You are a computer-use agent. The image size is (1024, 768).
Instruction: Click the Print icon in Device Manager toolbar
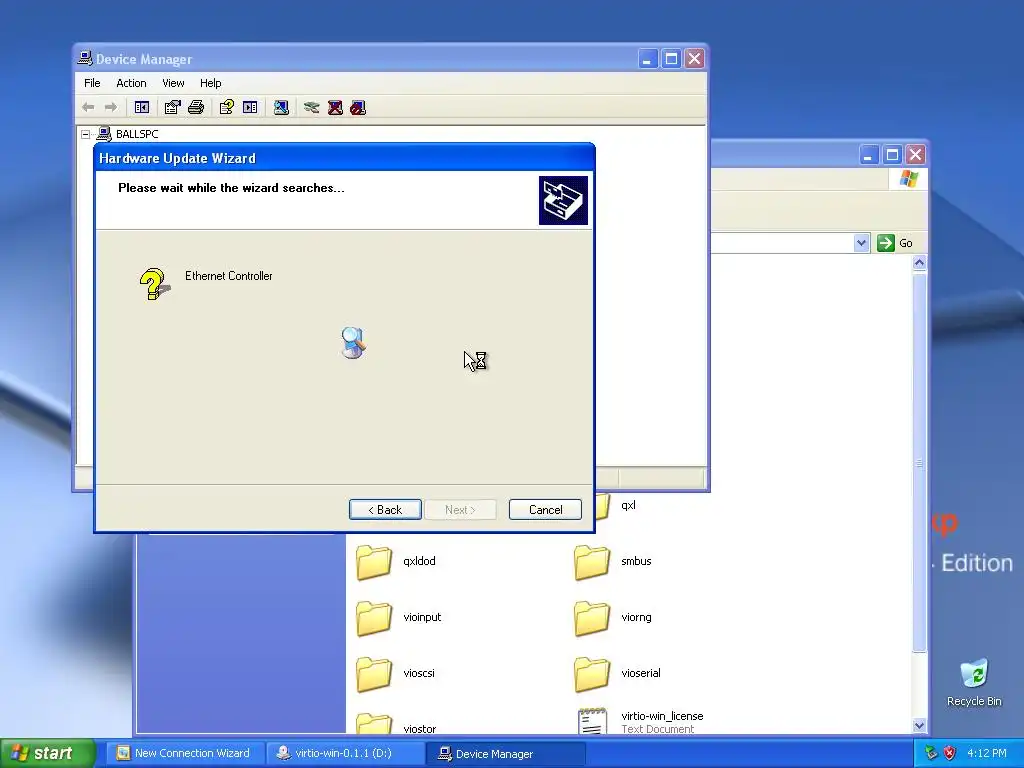click(x=196, y=107)
